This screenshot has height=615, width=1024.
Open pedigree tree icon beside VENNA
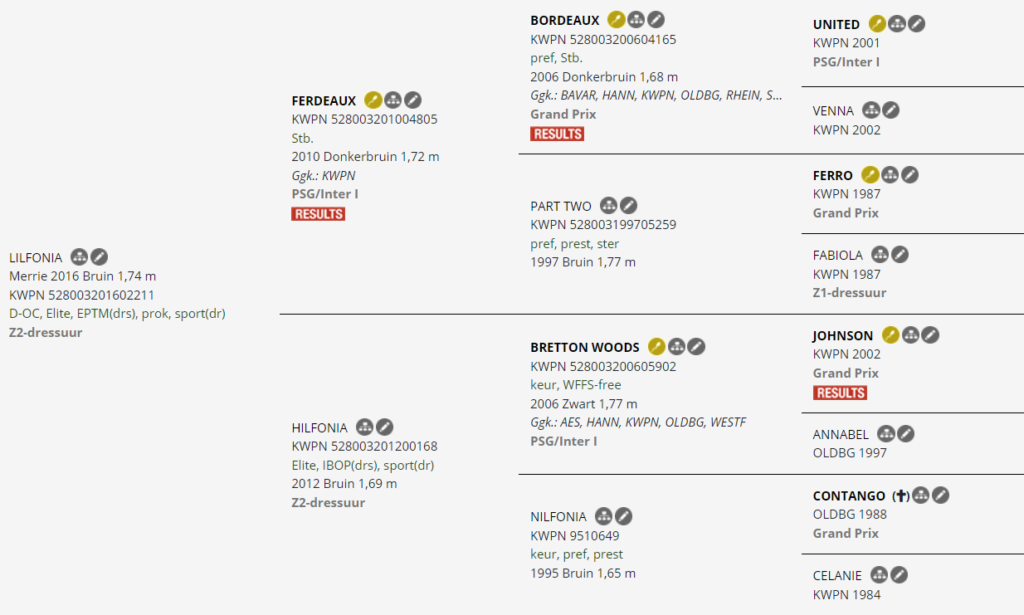(871, 110)
